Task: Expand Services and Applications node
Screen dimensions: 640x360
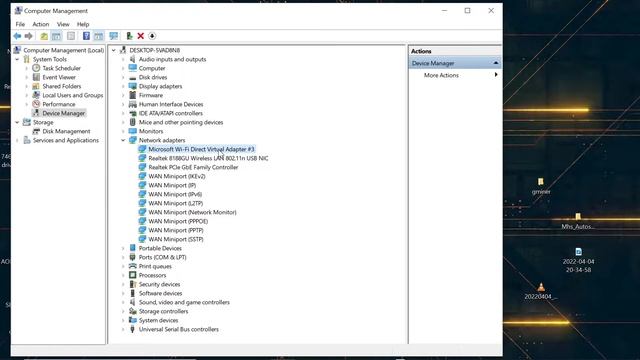Action: tap(17, 140)
